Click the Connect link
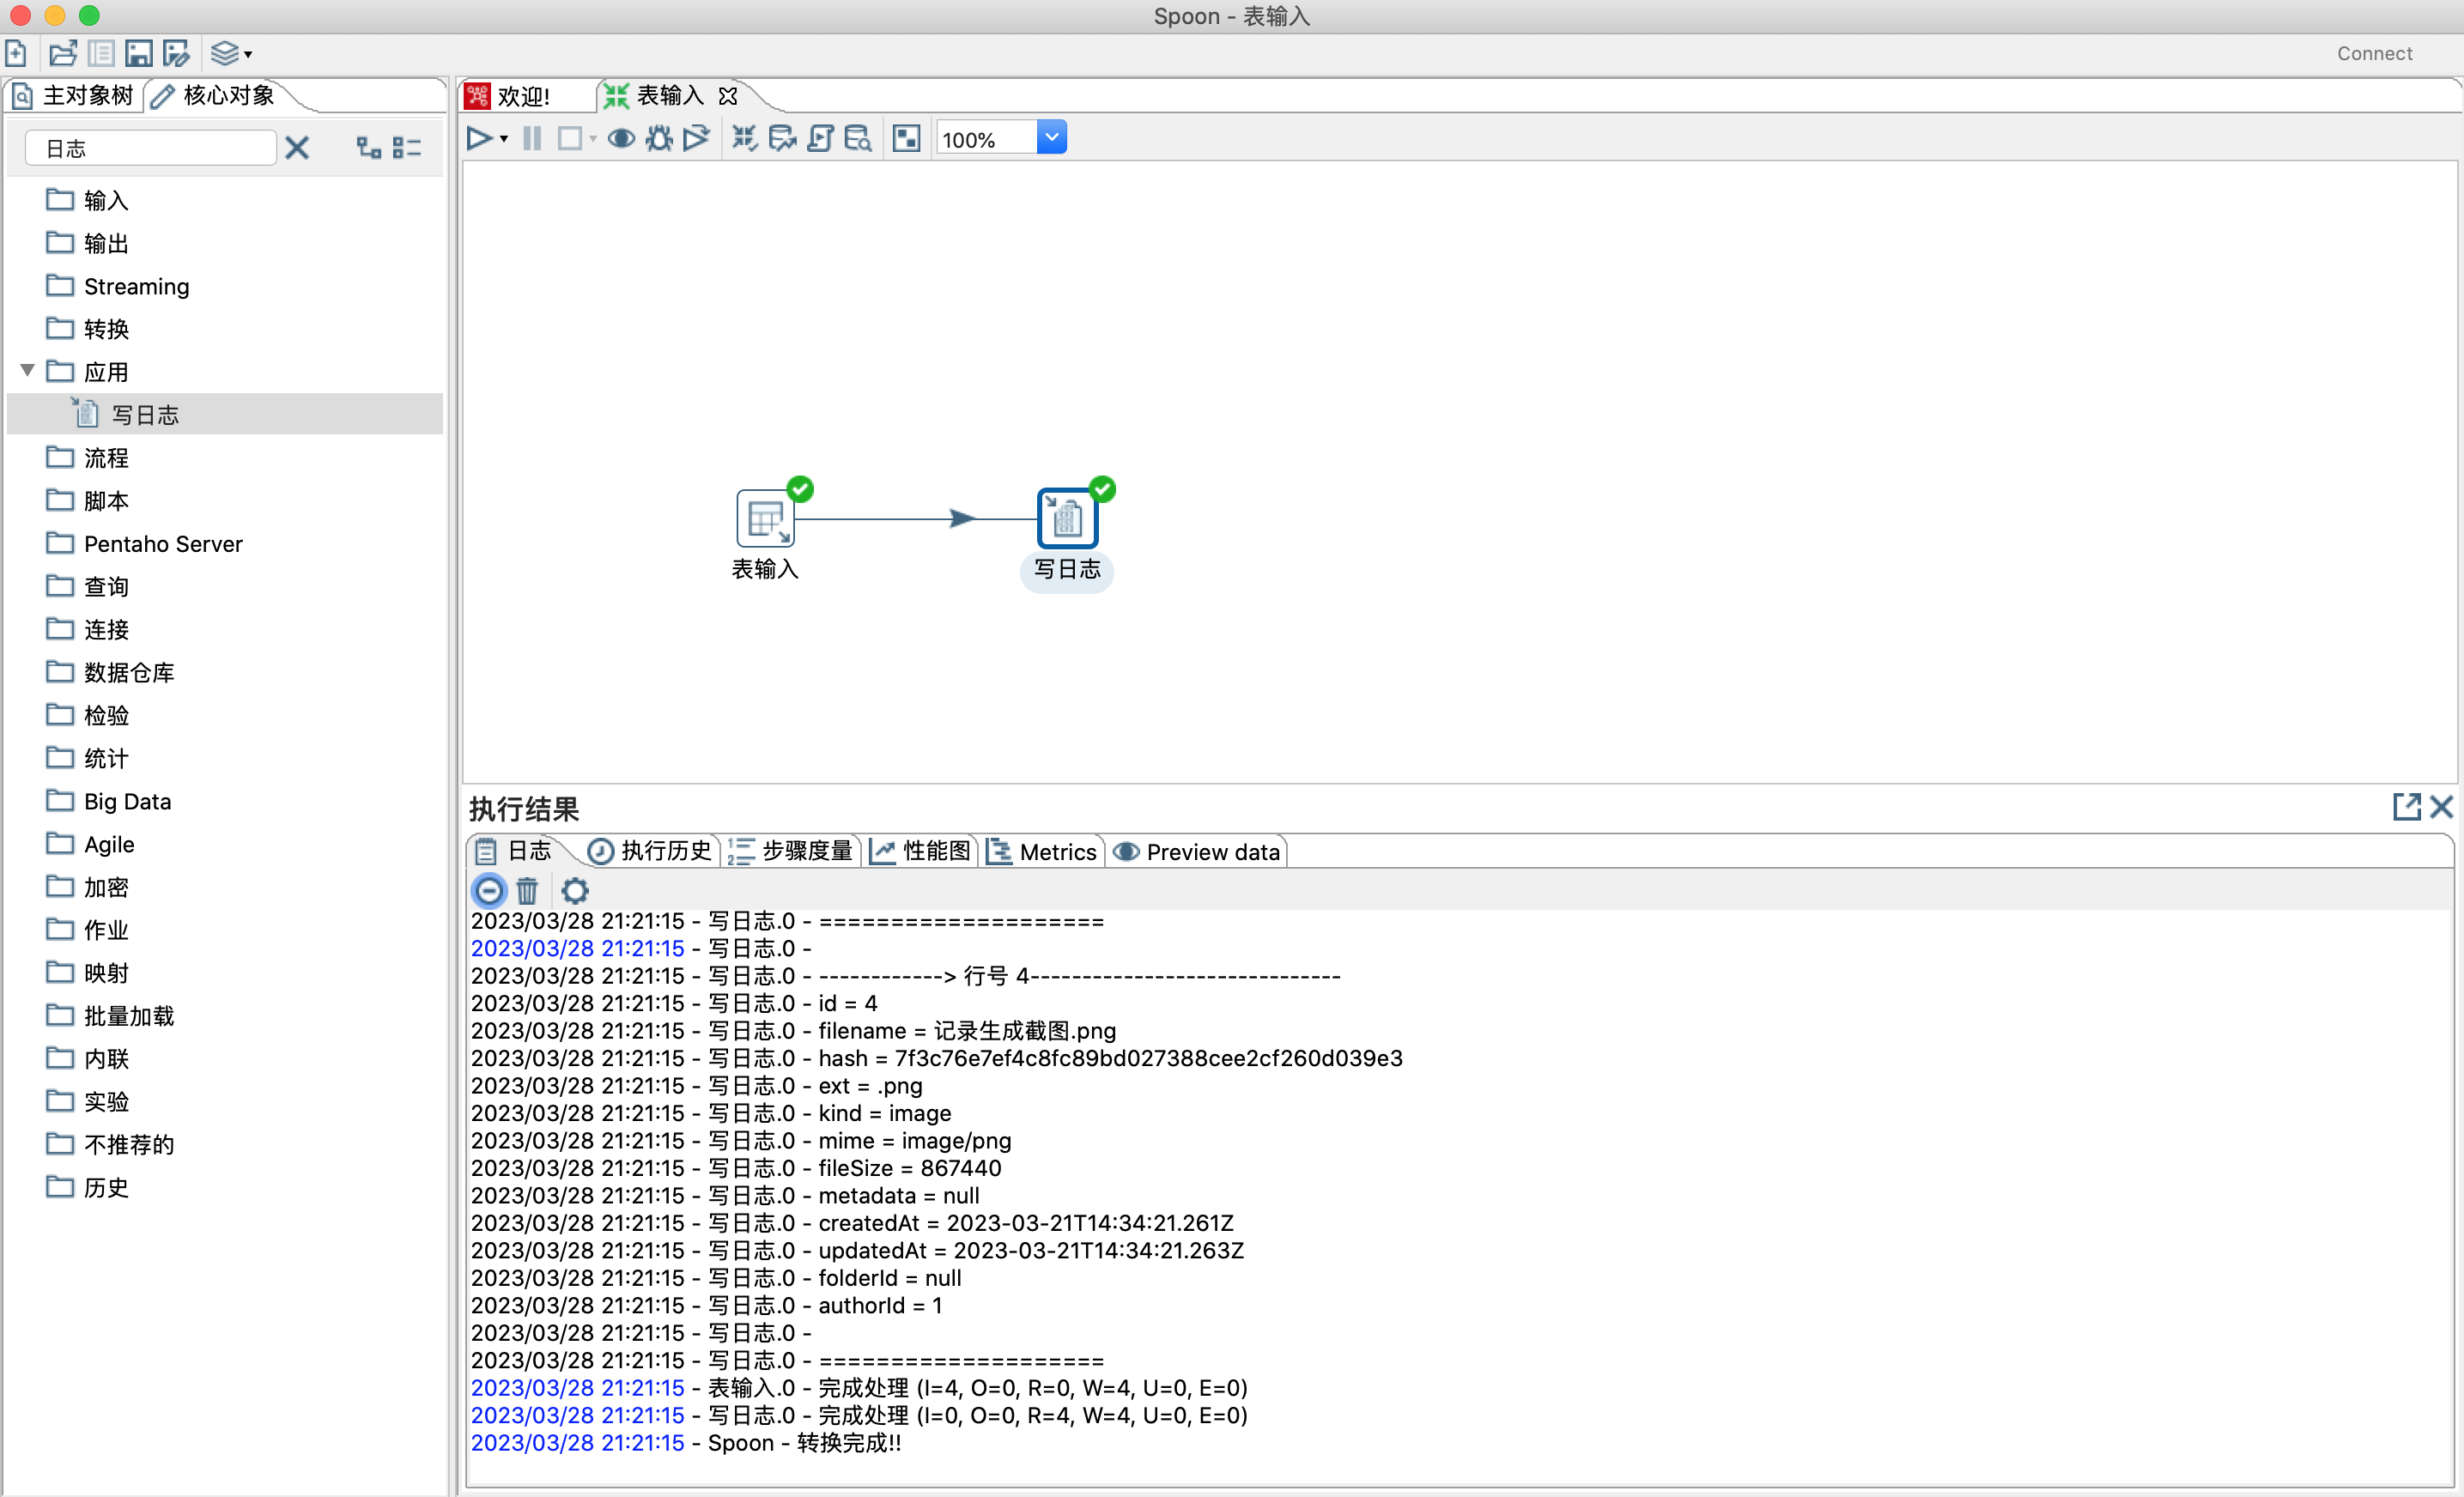2464x1497 pixels. [2374, 53]
